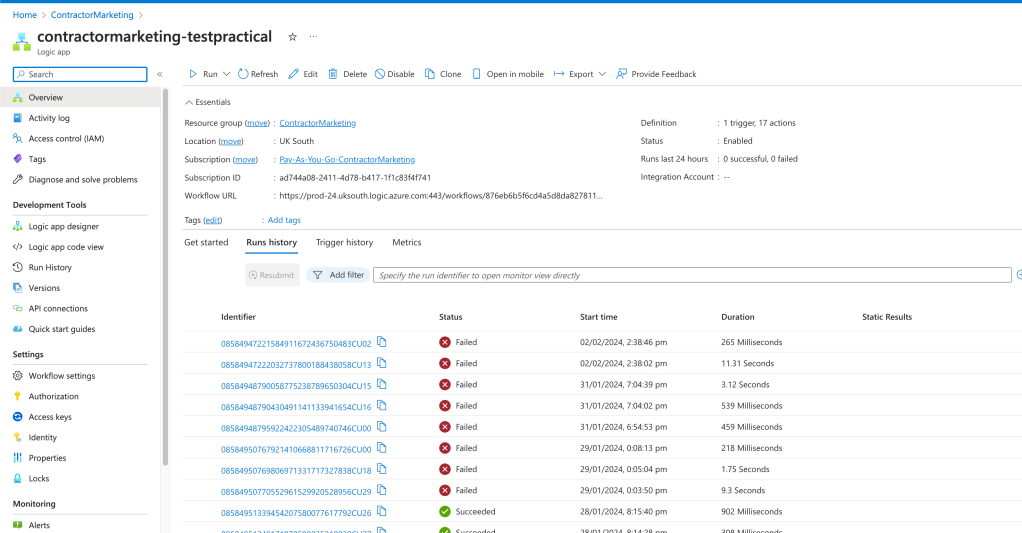The image size is (1022, 533).
Task: Click move link next to Subscription
Action: 245,160
